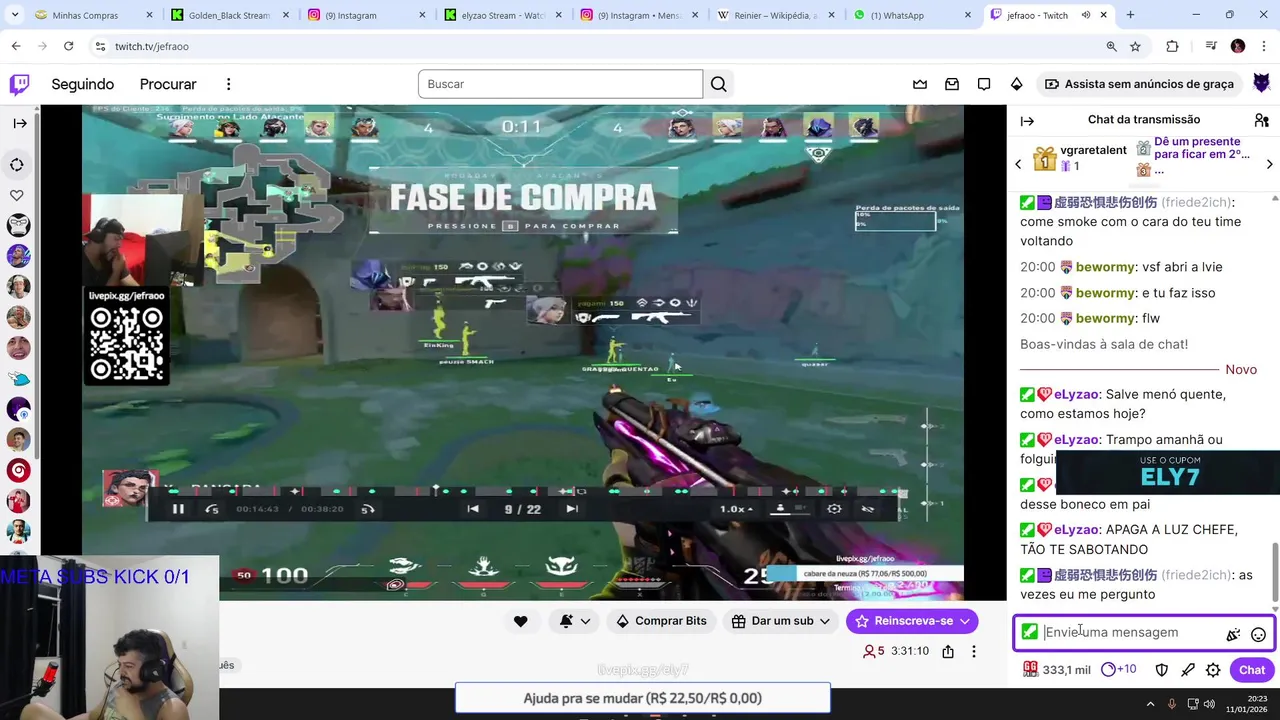The height and width of the screenshot is (720, 1280).
Task: Open the channel points +10 balance
Action: (x=1118, y=669)
